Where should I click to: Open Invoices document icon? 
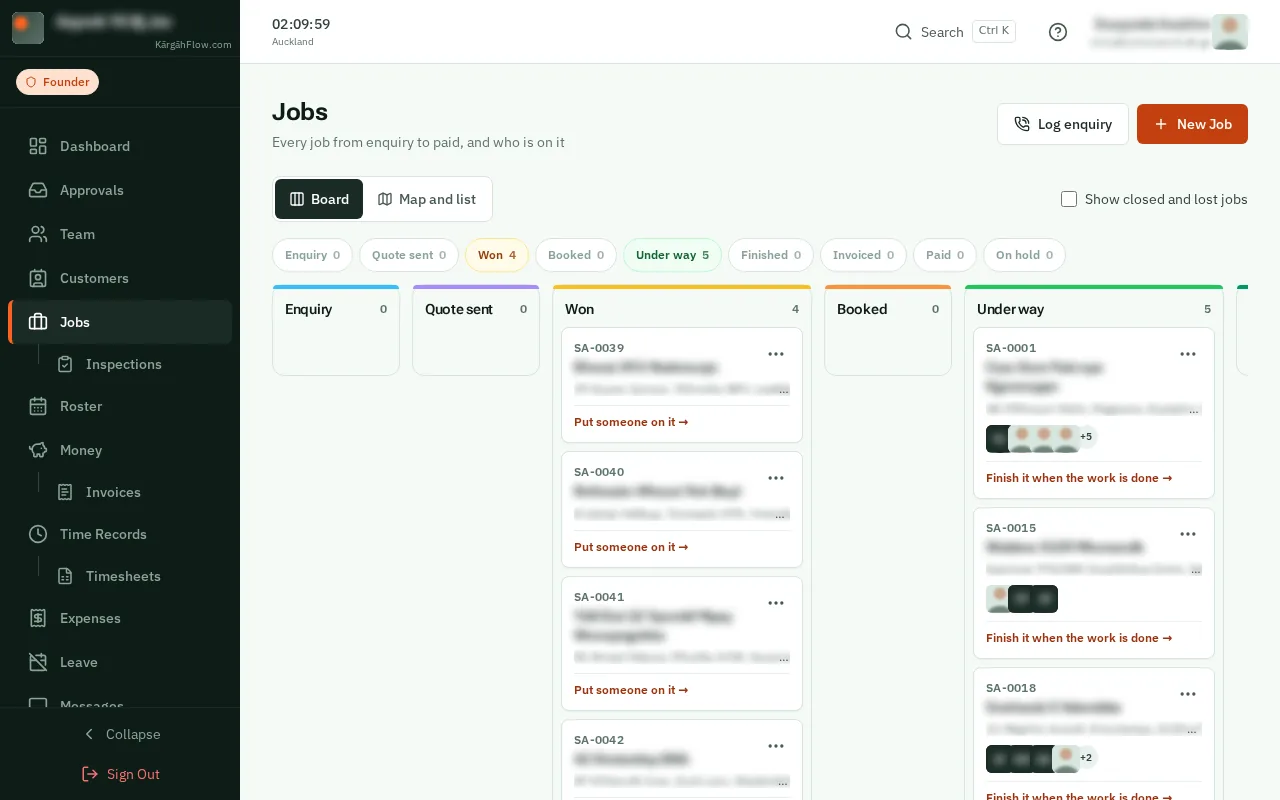[x=65, y=492]
